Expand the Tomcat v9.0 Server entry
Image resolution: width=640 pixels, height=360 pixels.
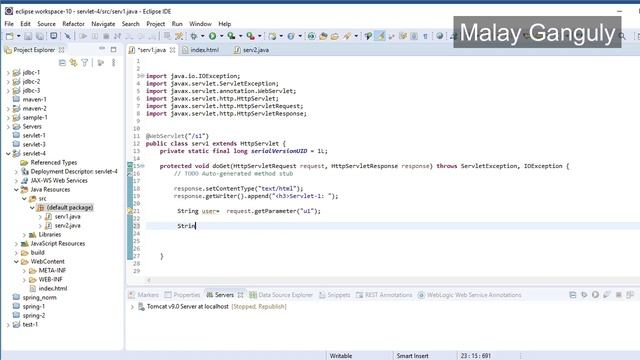(x=132, y=307)
